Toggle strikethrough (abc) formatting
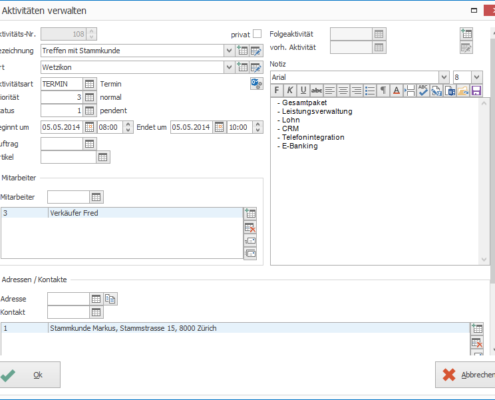The width and height of the screenshot is (495, 400). point(317,90)
